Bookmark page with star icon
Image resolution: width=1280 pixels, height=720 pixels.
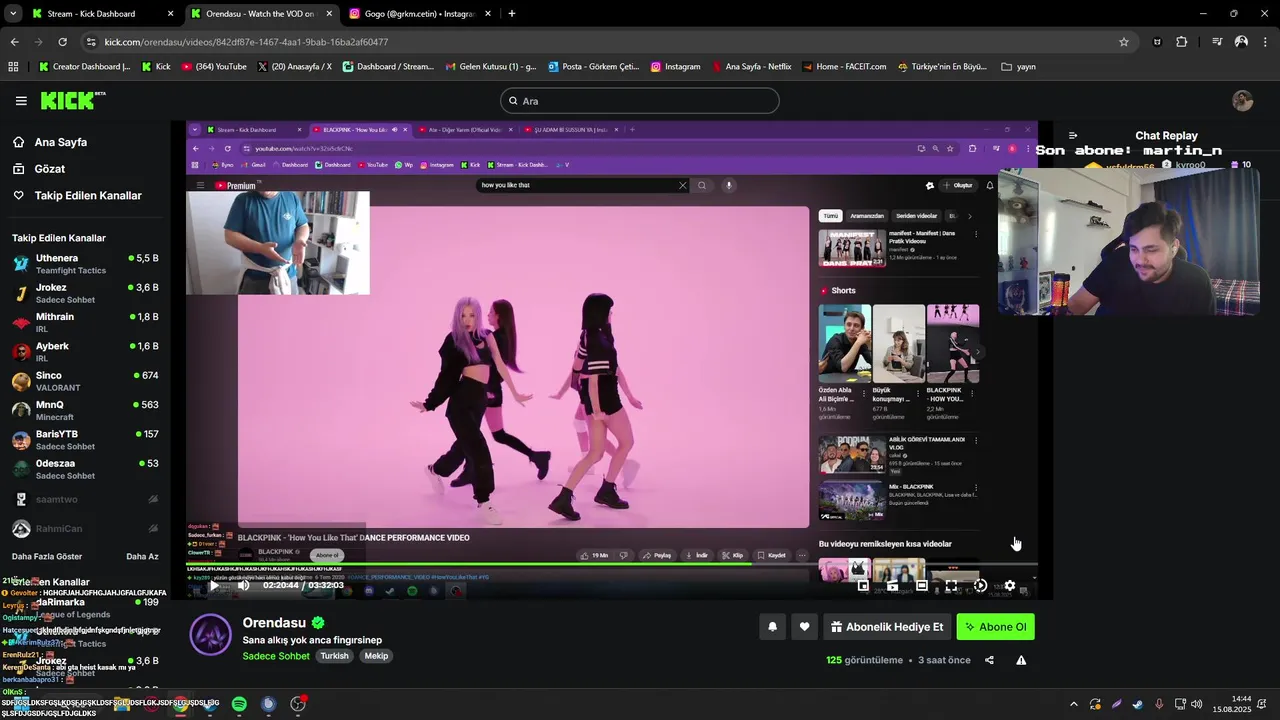point(1124,42)
